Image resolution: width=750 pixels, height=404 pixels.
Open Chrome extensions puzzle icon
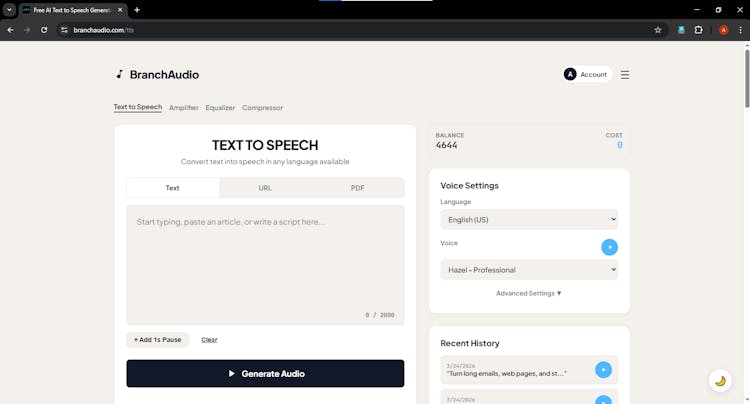pyautogui.click(x=699, y=30)
